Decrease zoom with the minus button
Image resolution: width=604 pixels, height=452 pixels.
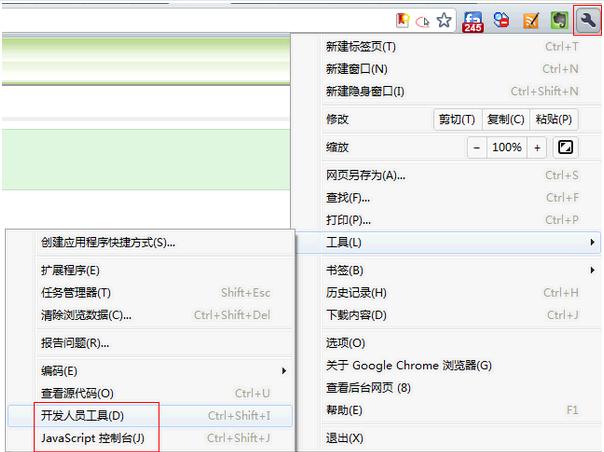click(x=476, y=147)
